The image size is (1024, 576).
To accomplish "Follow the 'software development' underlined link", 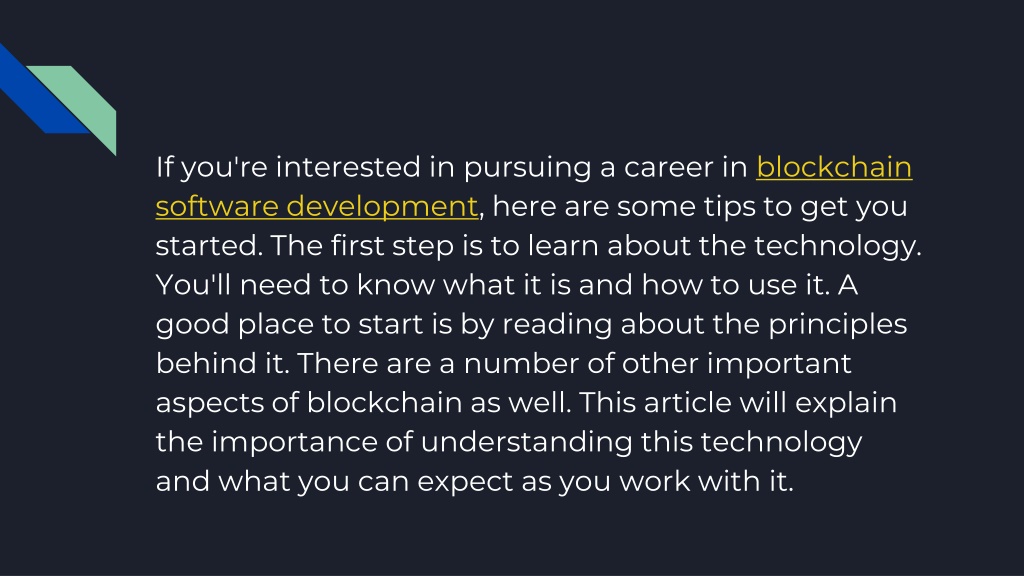I will click(x=317, y=206).
